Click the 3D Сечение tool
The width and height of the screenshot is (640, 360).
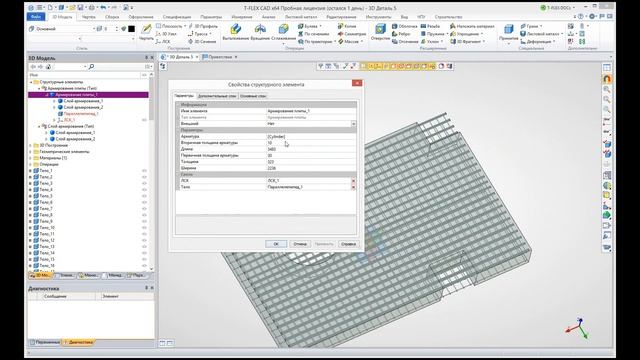pos(202,42)
